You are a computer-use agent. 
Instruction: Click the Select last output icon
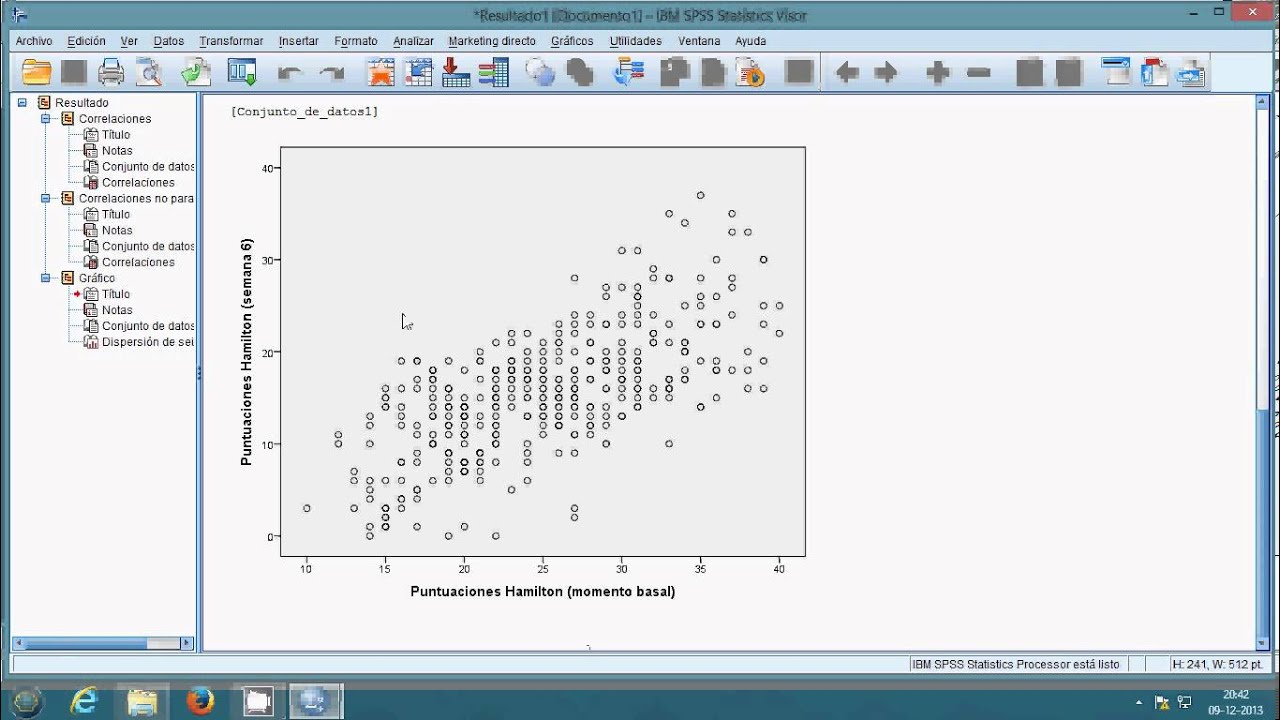point(629,73)
